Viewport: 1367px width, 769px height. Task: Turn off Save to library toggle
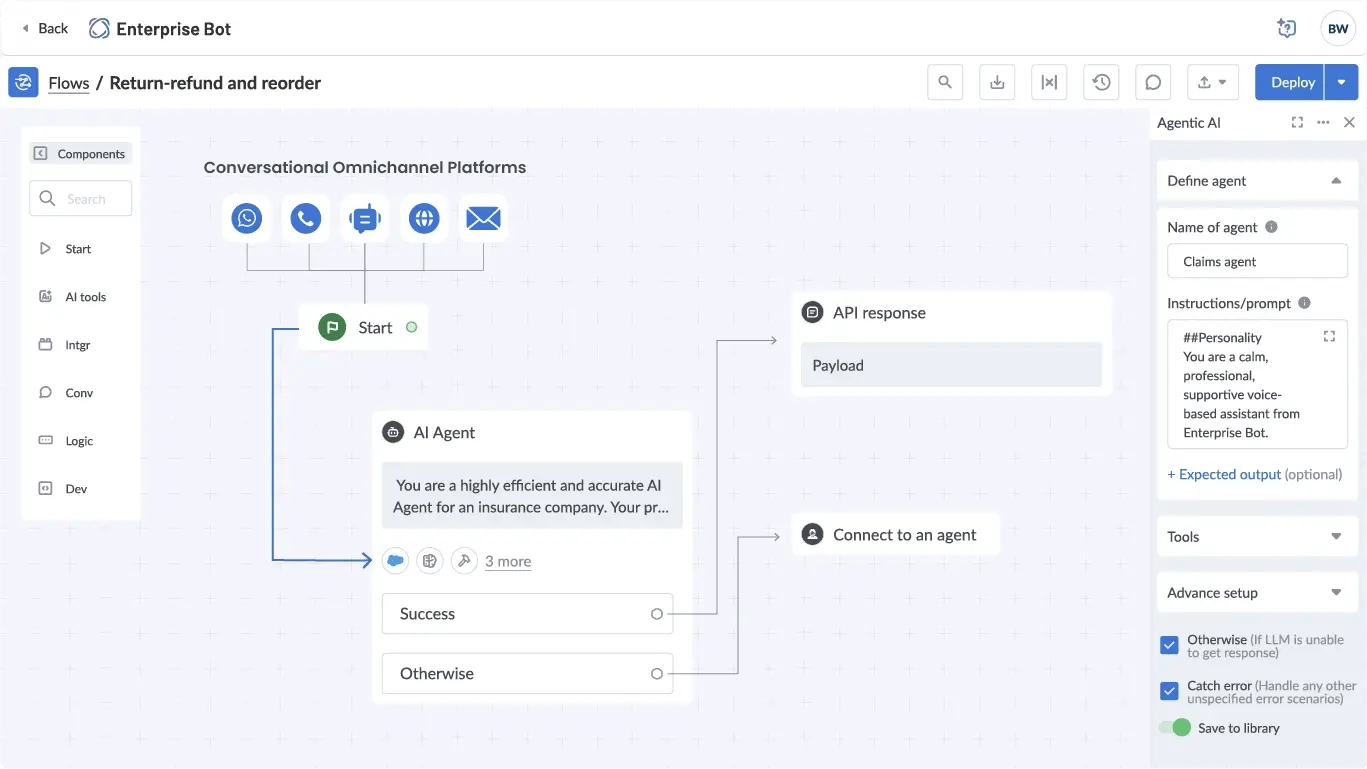click(x=1175, y=728)
